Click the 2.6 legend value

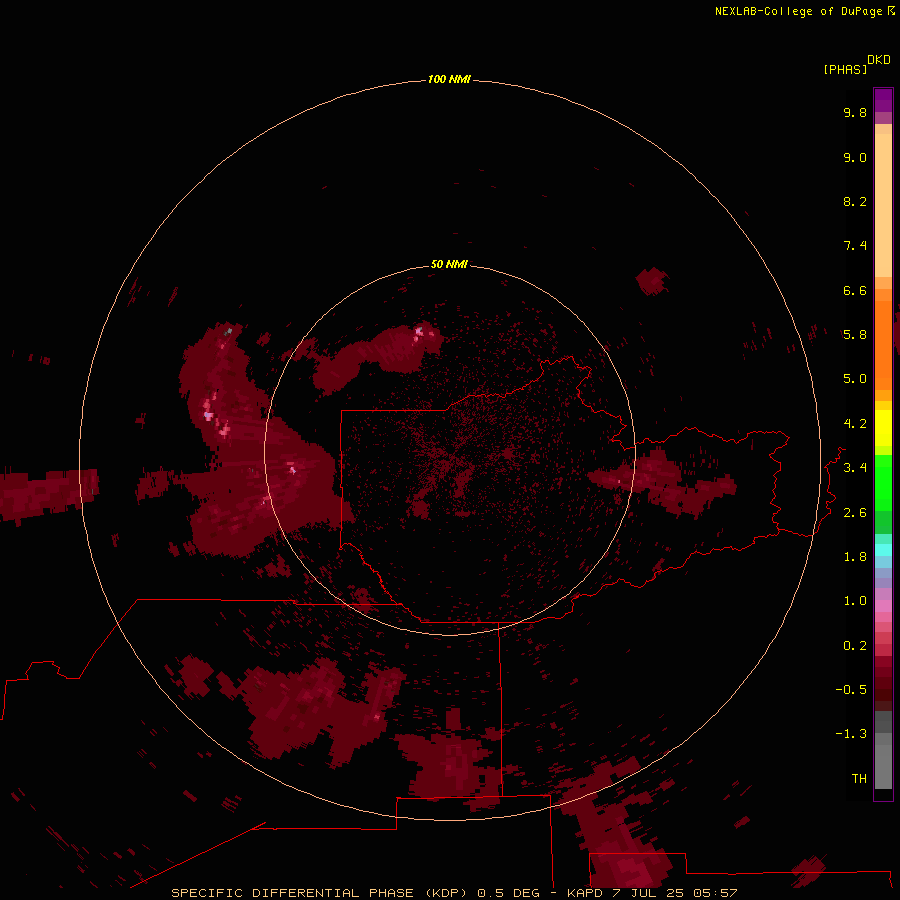pyautogui.click(x=855, y=513)
